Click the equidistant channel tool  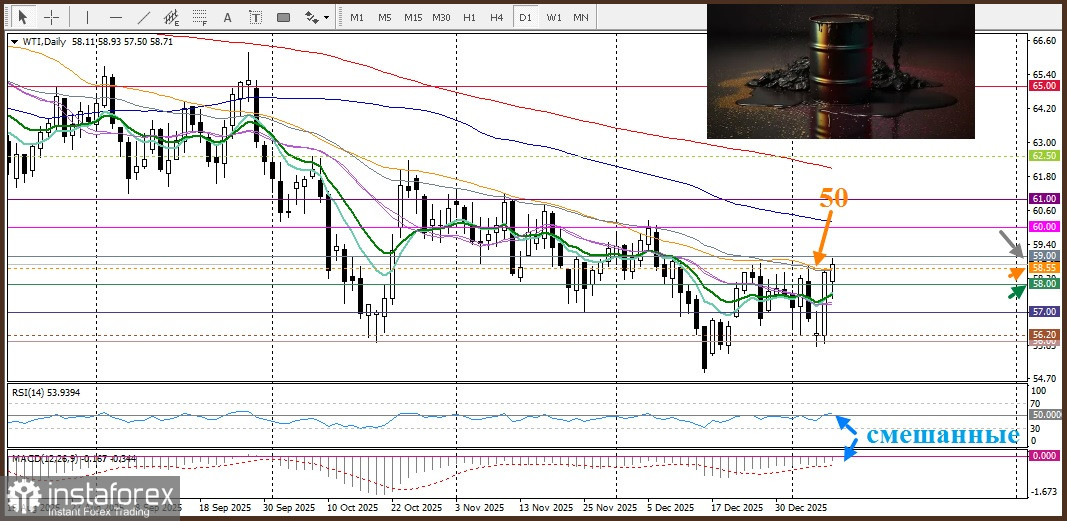172,16
